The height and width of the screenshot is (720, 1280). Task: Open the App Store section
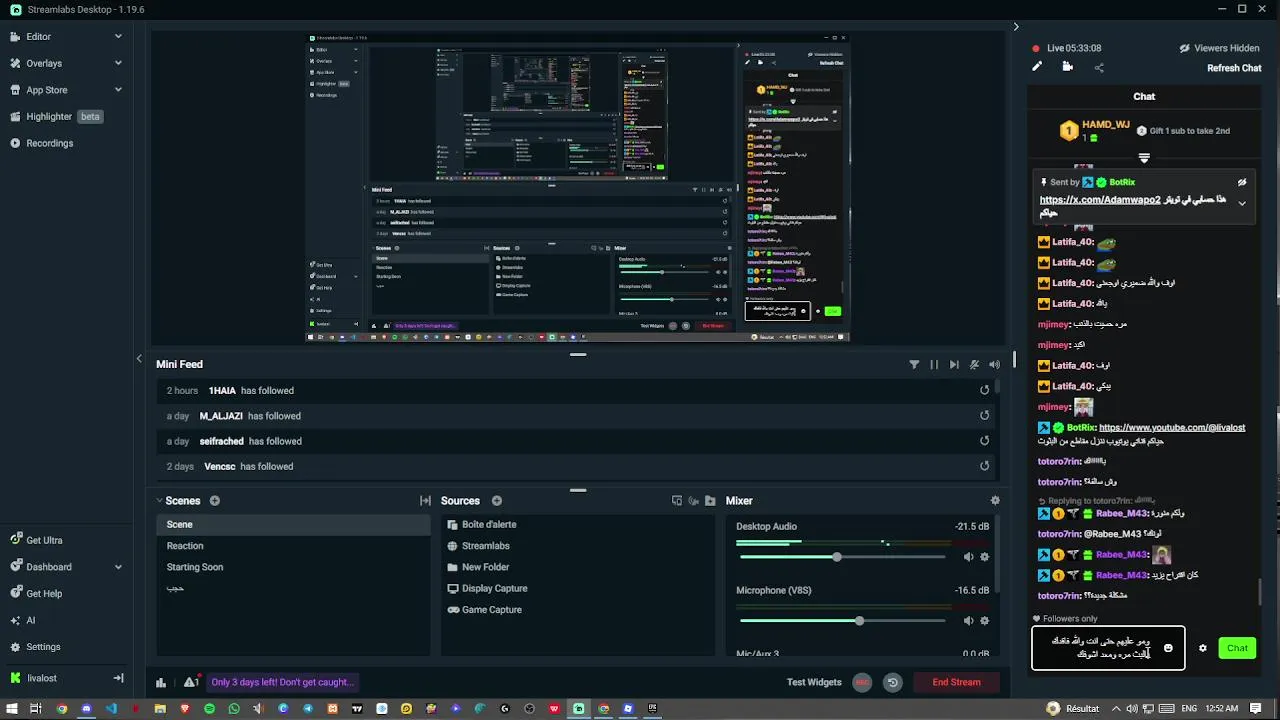tap(66, 90)
